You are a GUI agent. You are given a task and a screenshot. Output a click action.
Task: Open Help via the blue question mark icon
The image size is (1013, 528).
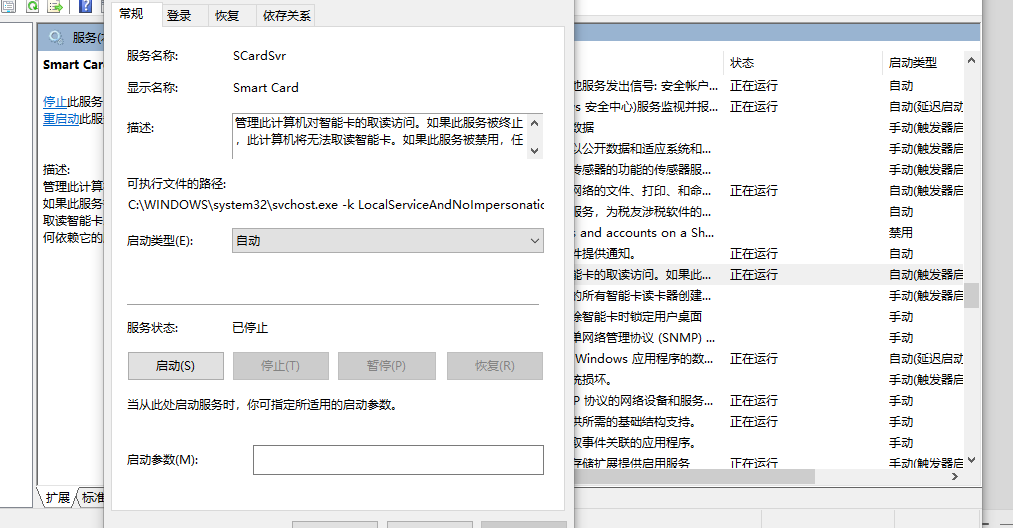click(85, 6)
